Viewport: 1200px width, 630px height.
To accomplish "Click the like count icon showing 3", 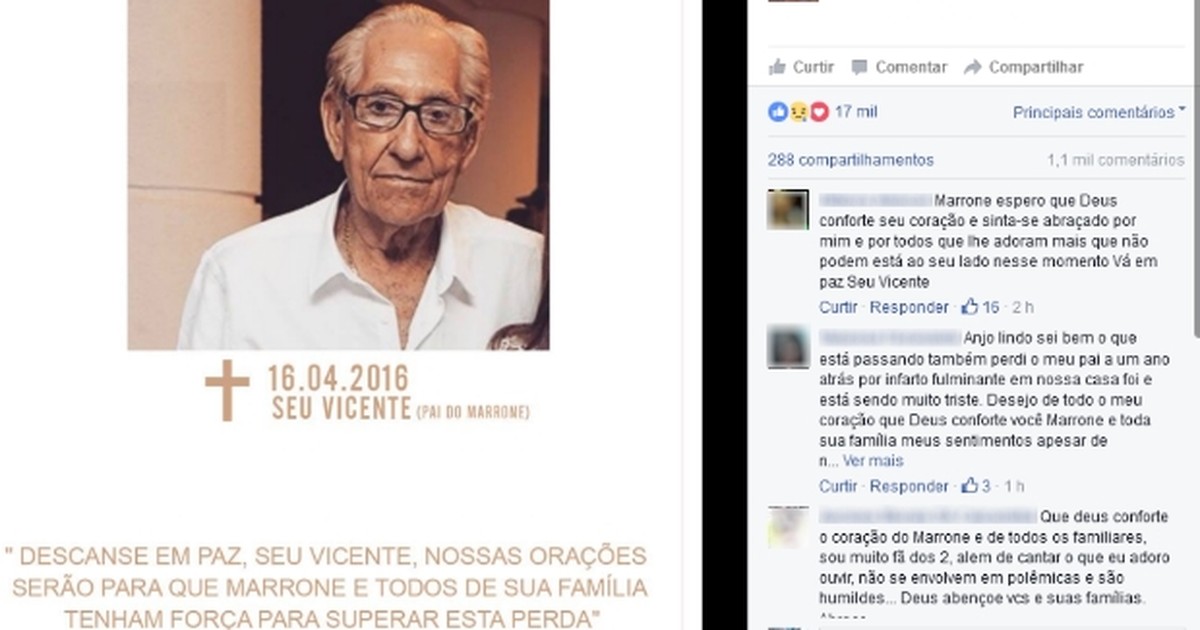I will pos(970,486).
